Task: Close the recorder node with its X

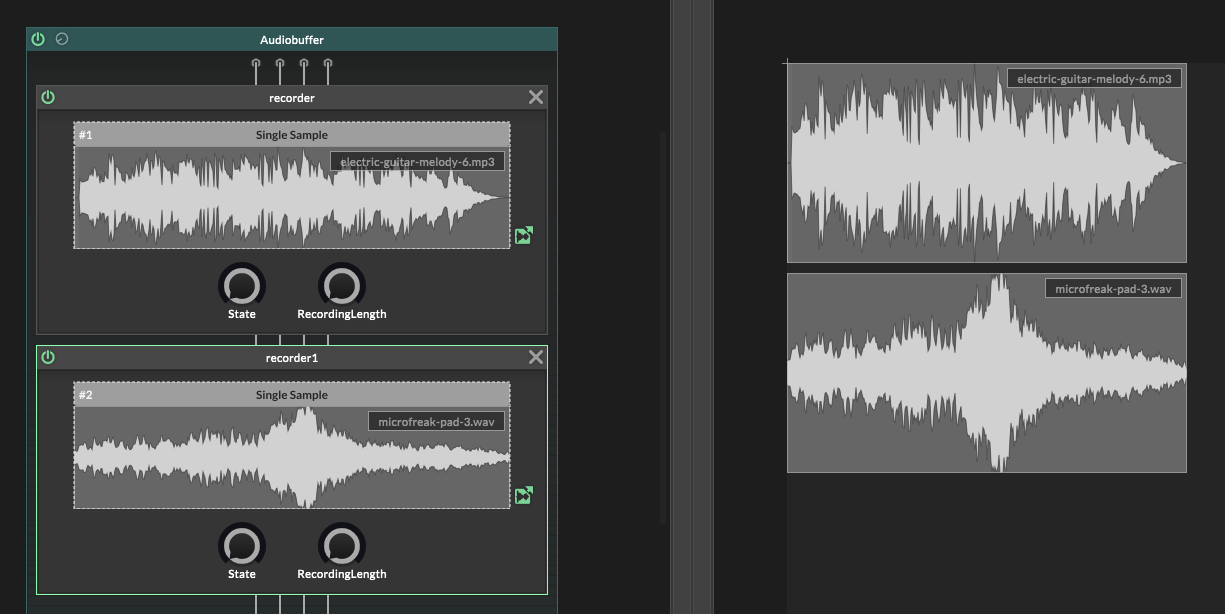Action: tap(536, 97)
